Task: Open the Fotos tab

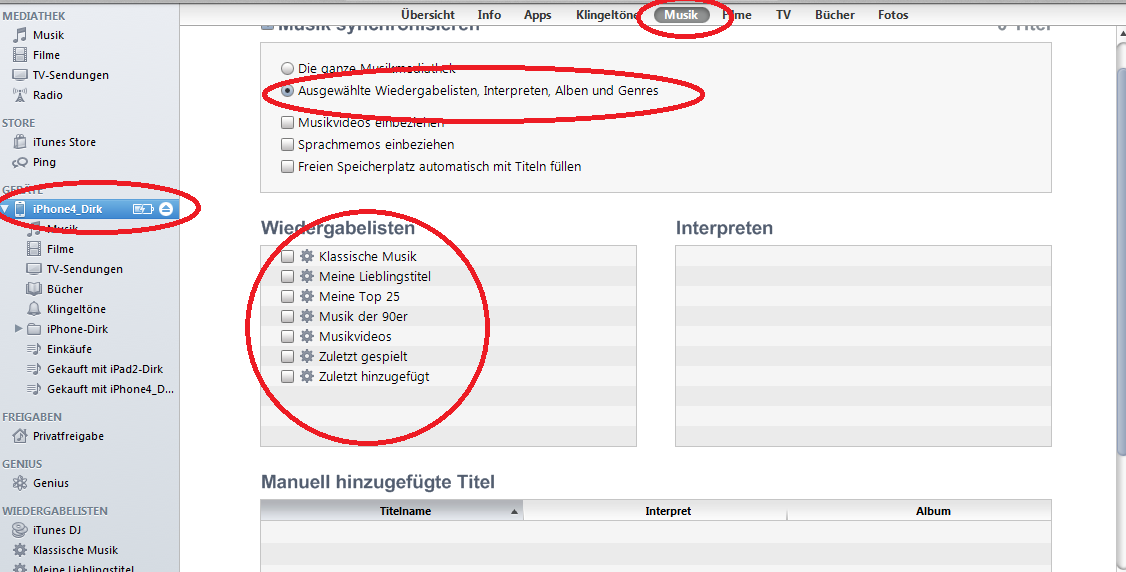Action: click(x=893, y=15)
